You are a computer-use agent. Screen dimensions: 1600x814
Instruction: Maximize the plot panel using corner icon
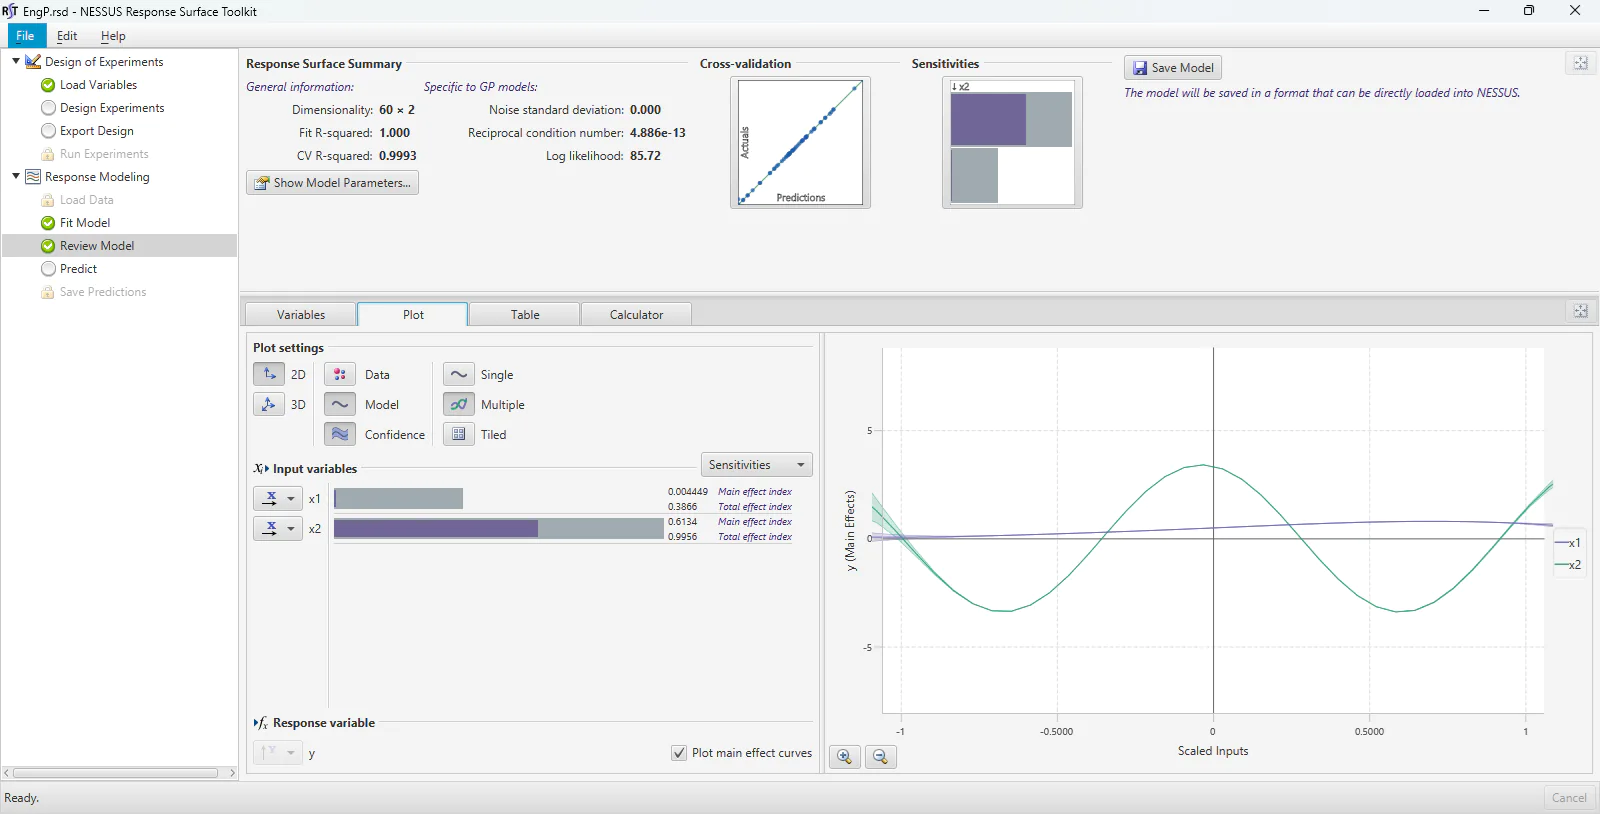1580,311
